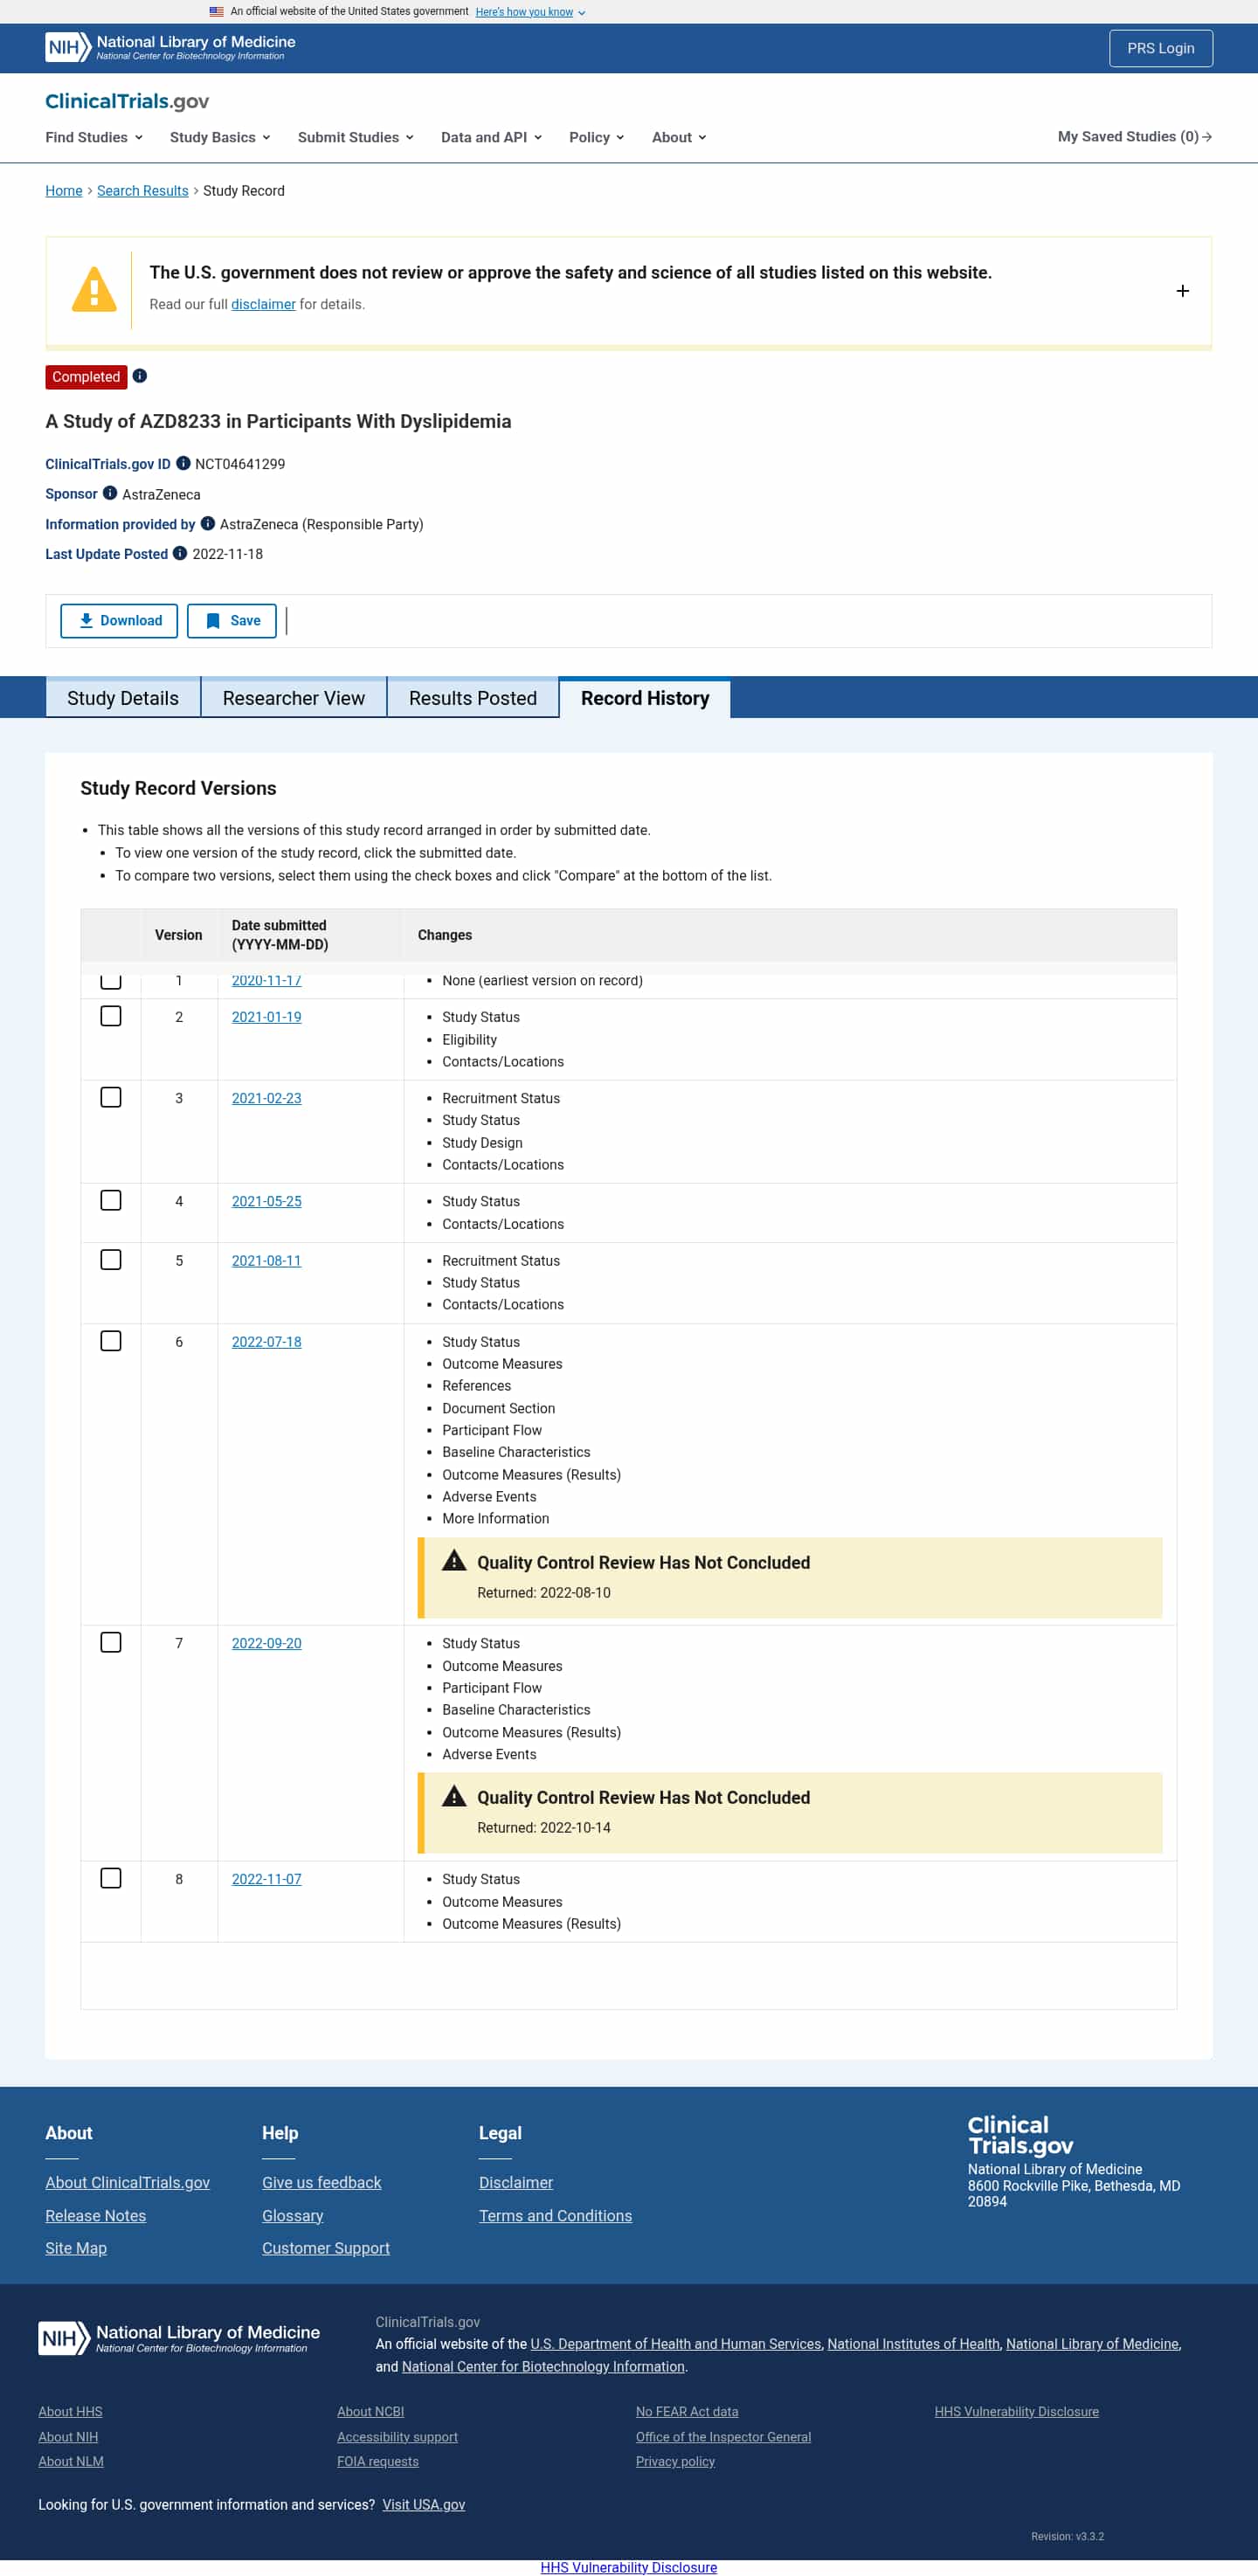
Task: Check the box for version 6
Action: pos(111,1341)
